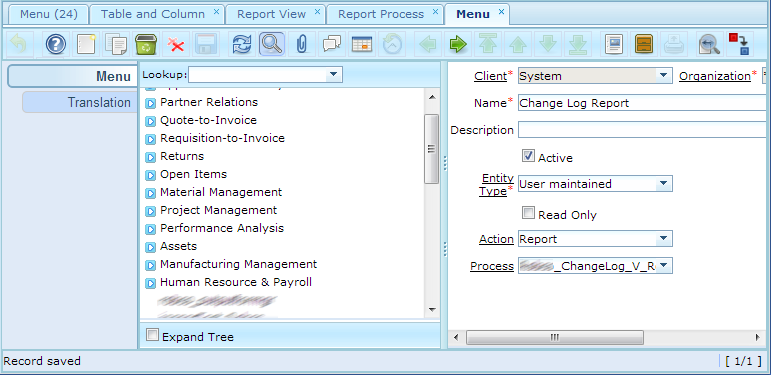Open the Archive cabinet icon
The image size is (771, 375).
643,45
